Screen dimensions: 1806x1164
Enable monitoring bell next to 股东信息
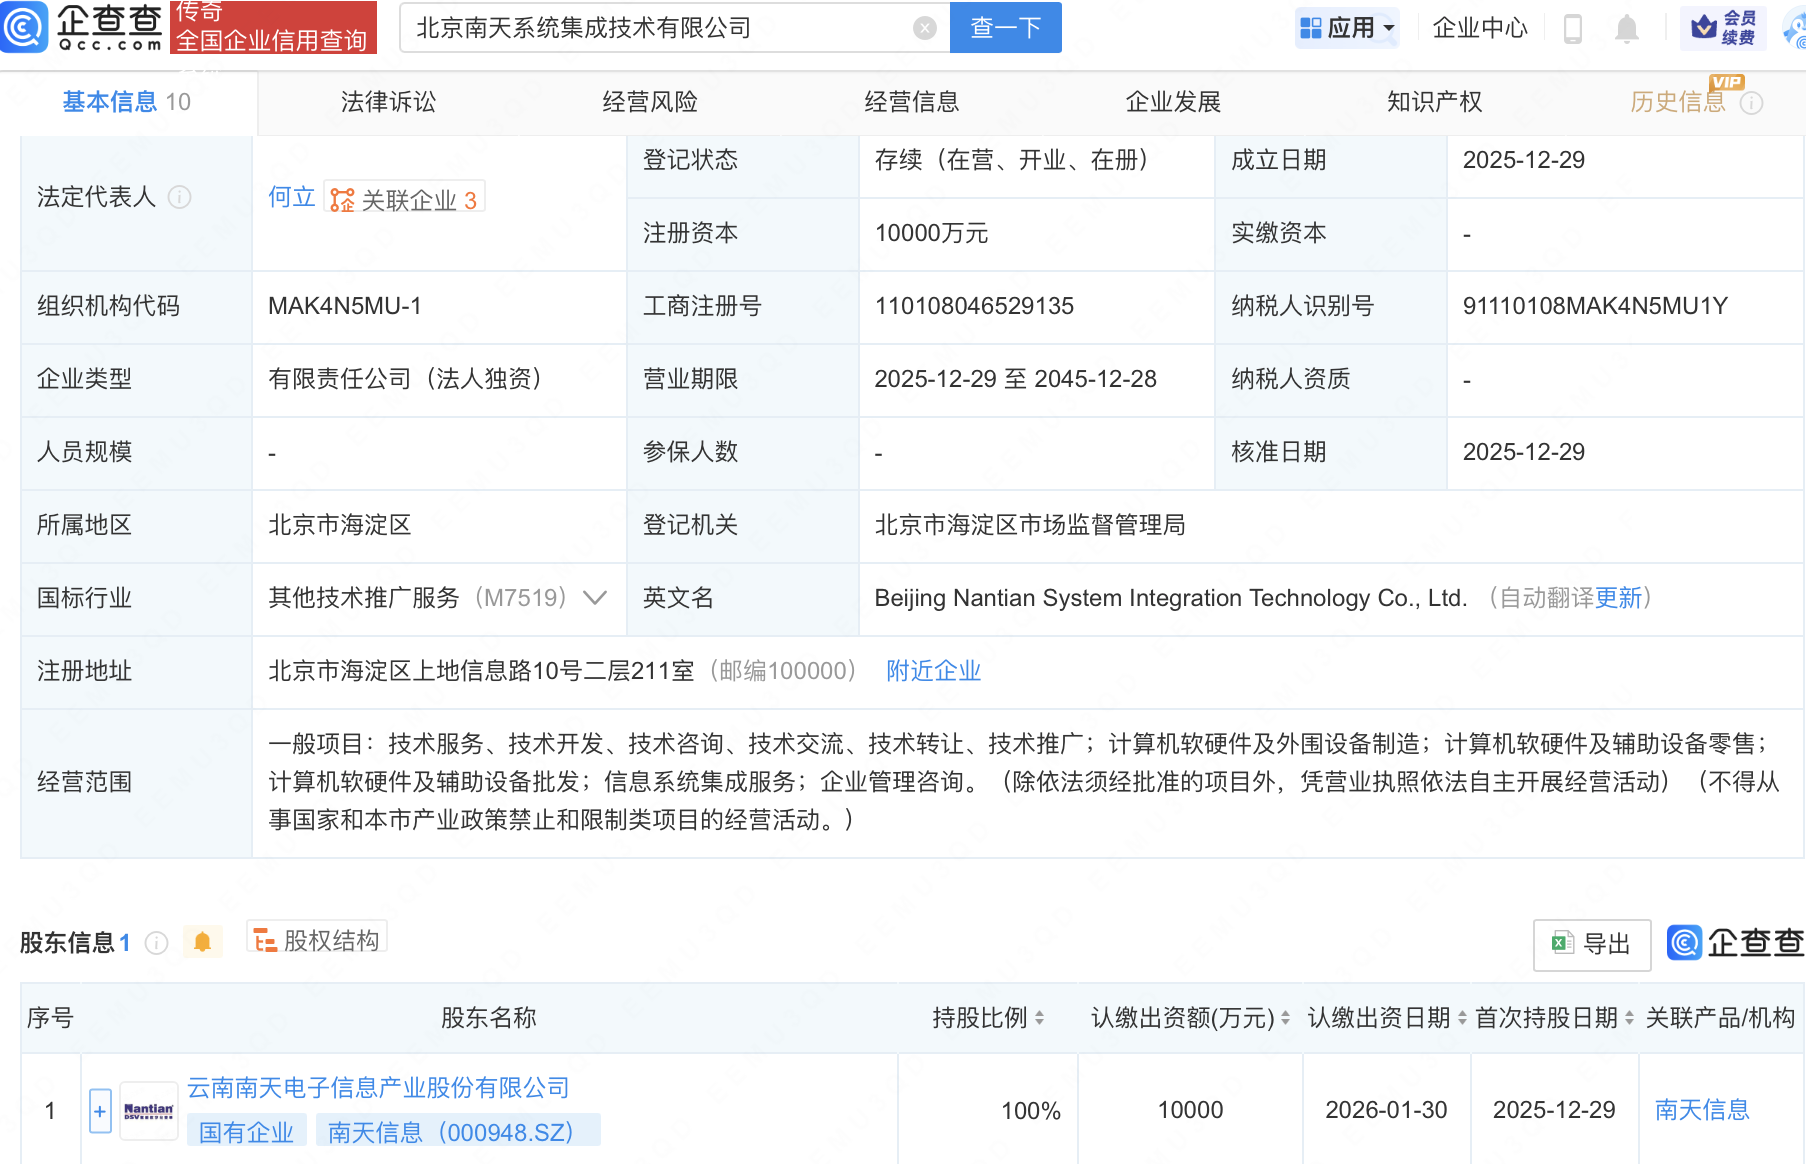203,941
